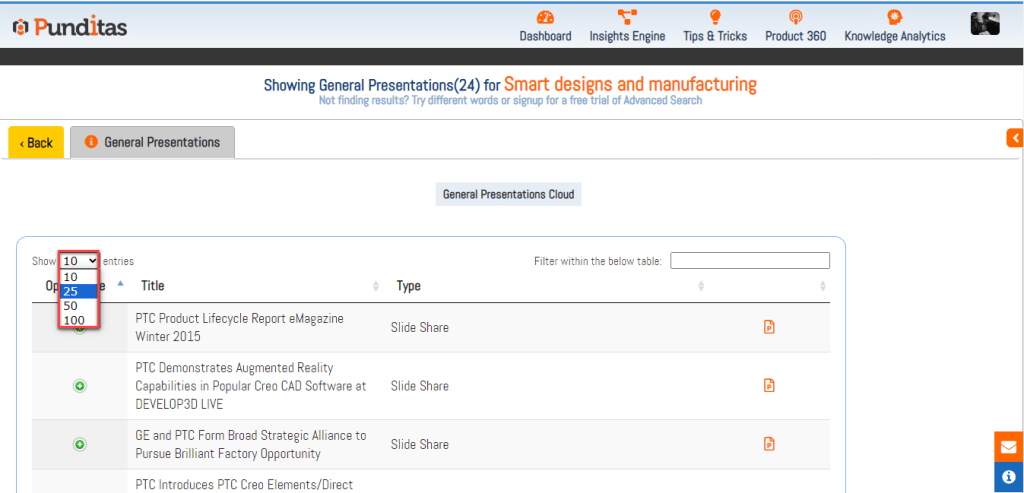The height and width of the screenshot is (493, 1024).
Task: Click the Tips & Tricks lightbulb icon
Action: pos(715,17)
